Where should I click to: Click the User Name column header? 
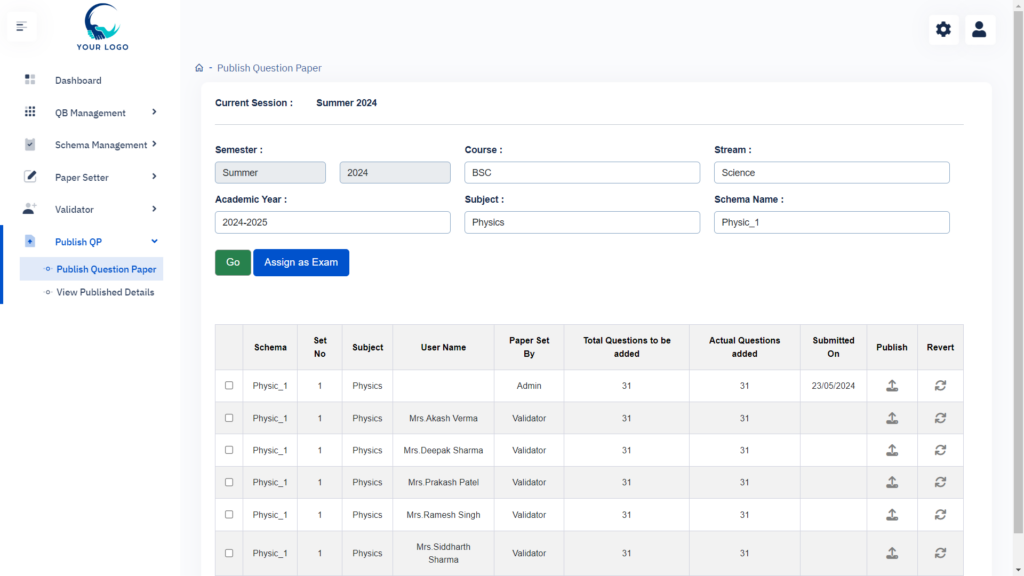(x=443, y=347)
